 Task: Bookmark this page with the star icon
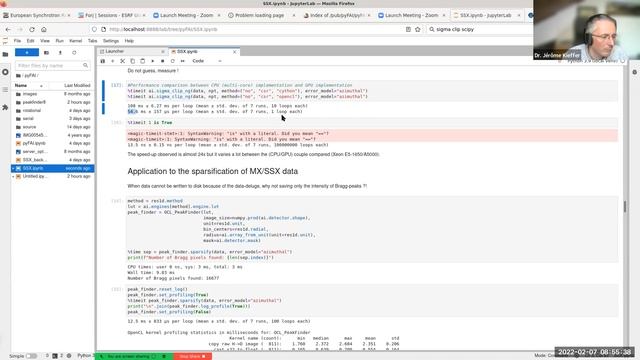point(418,29)
